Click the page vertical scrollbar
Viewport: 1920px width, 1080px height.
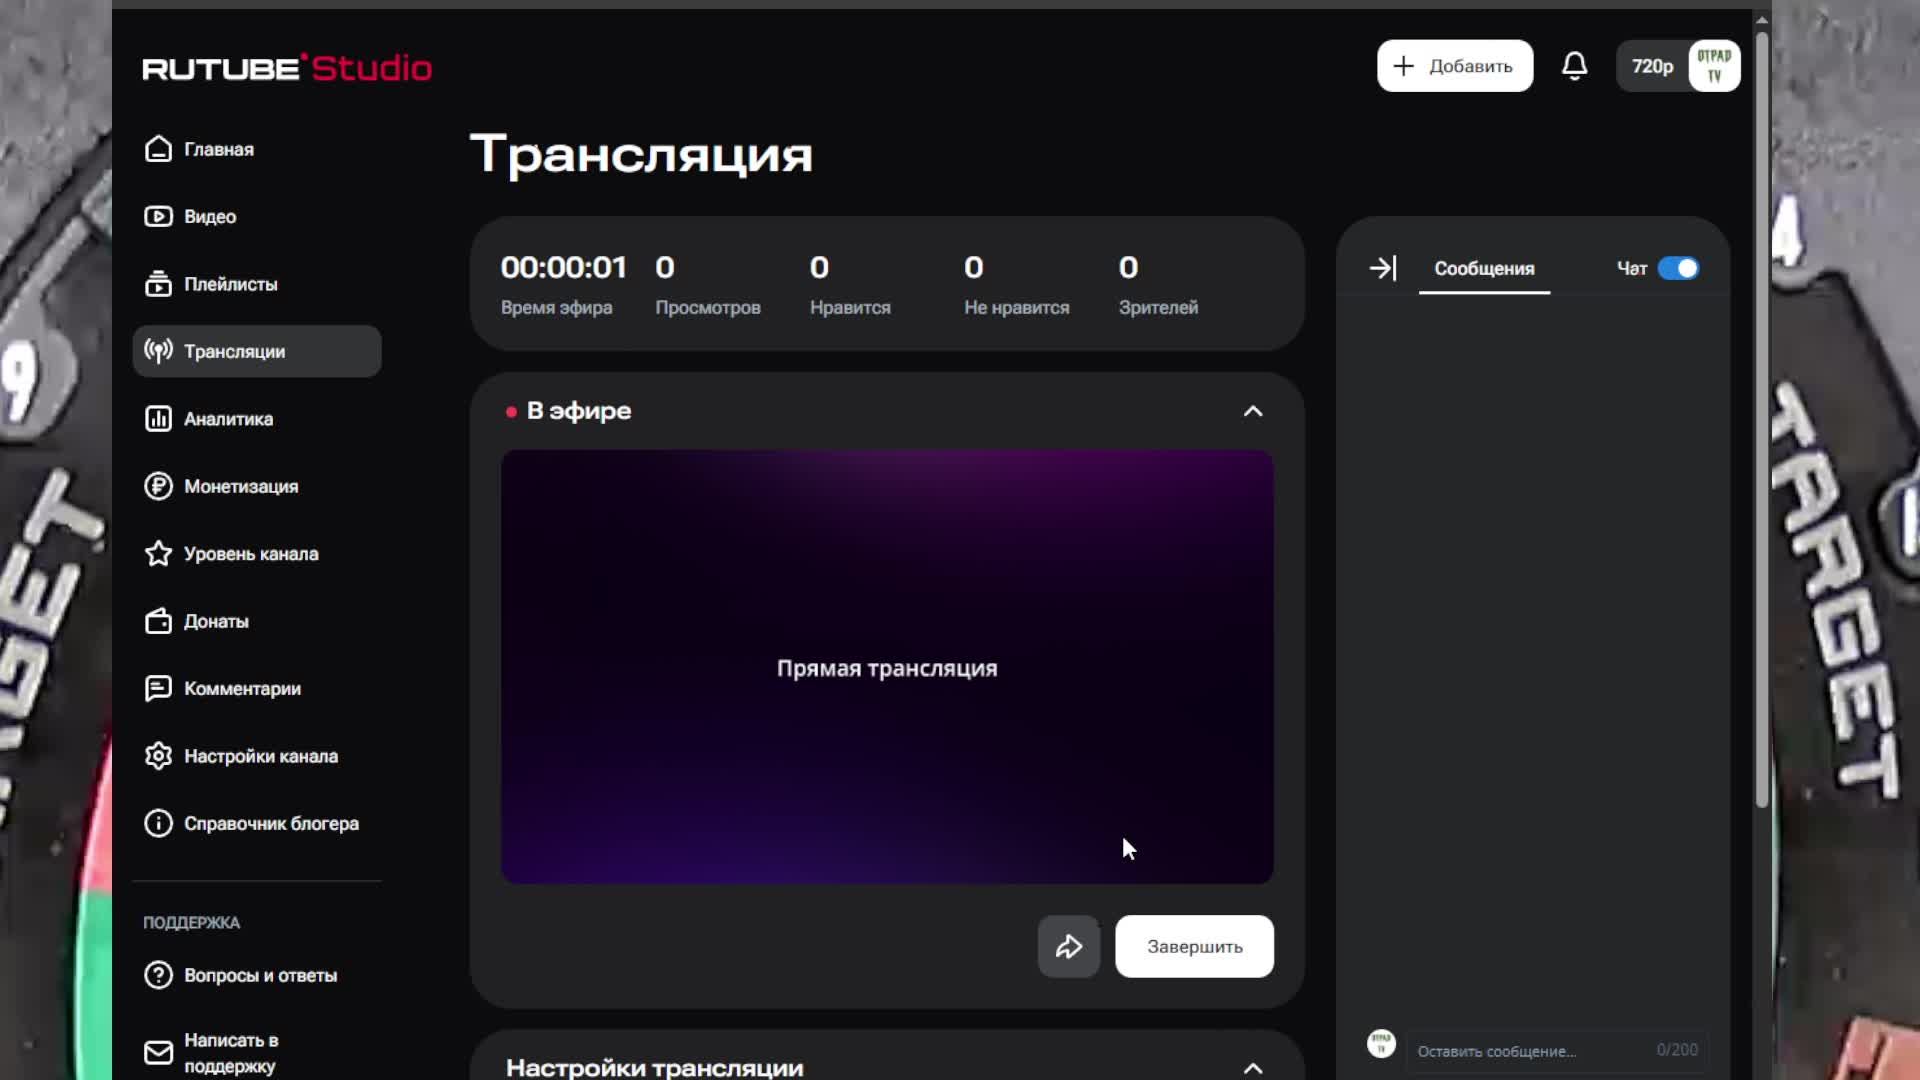pos(1762,420)
